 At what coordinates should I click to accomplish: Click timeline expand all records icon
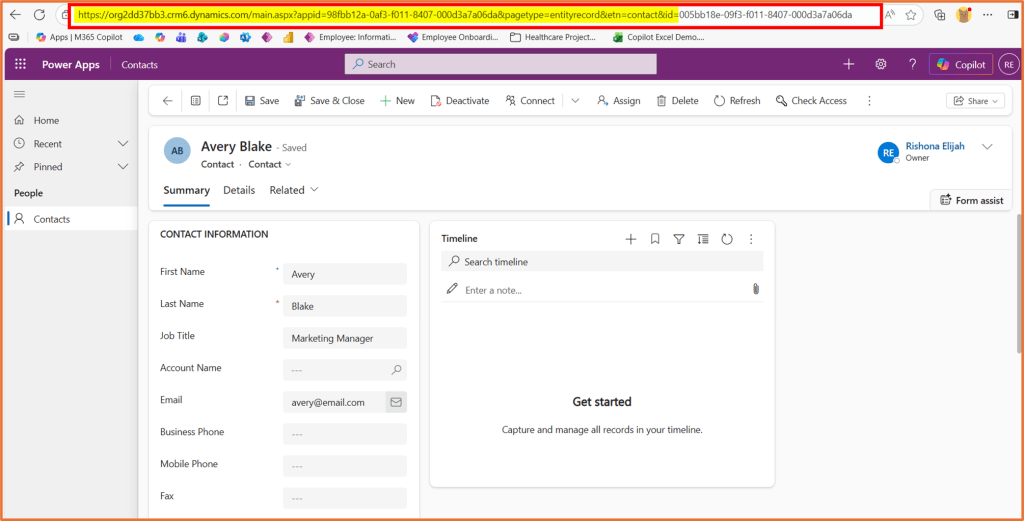click(703, 240)
